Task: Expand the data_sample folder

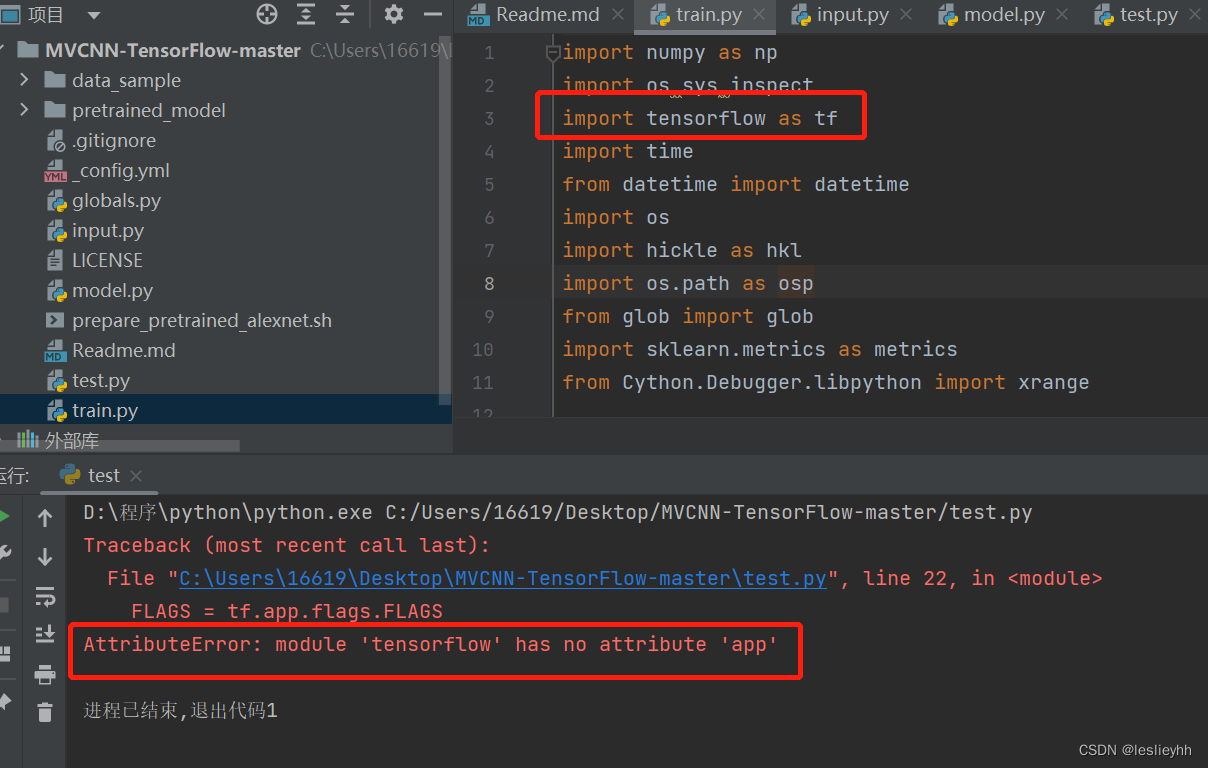Action: (25, 80)
